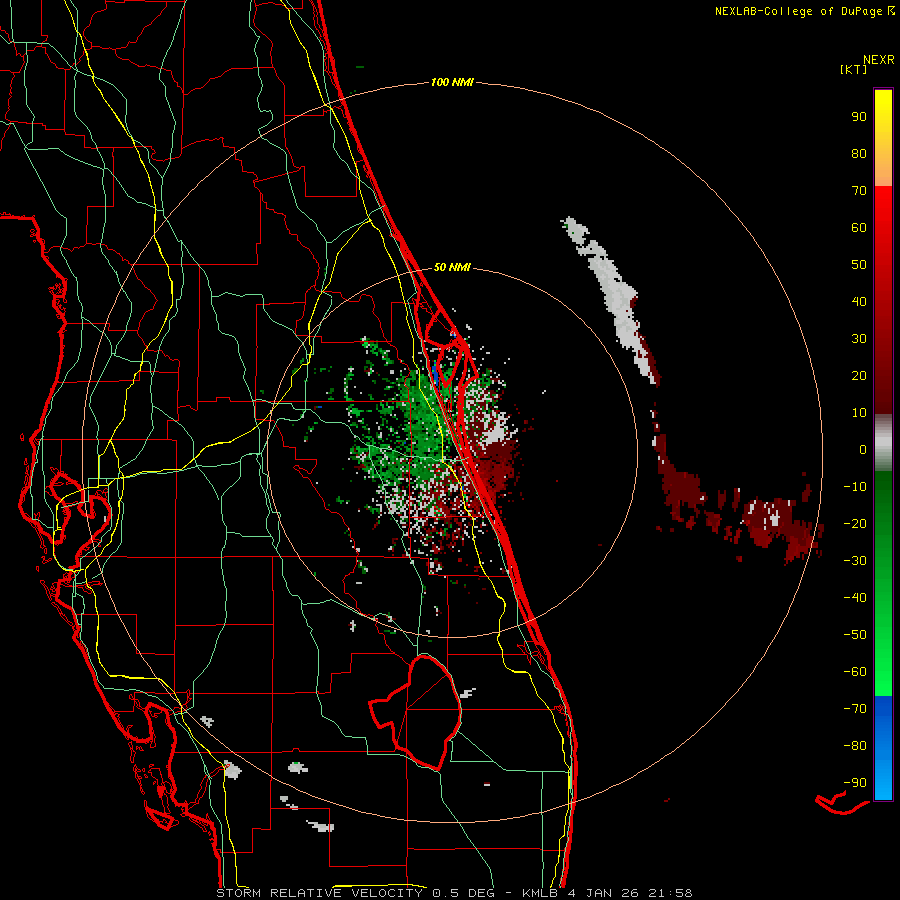Click the positive 40 scale value
Viewport: 900px width, 900px height.
pos(859,301)
